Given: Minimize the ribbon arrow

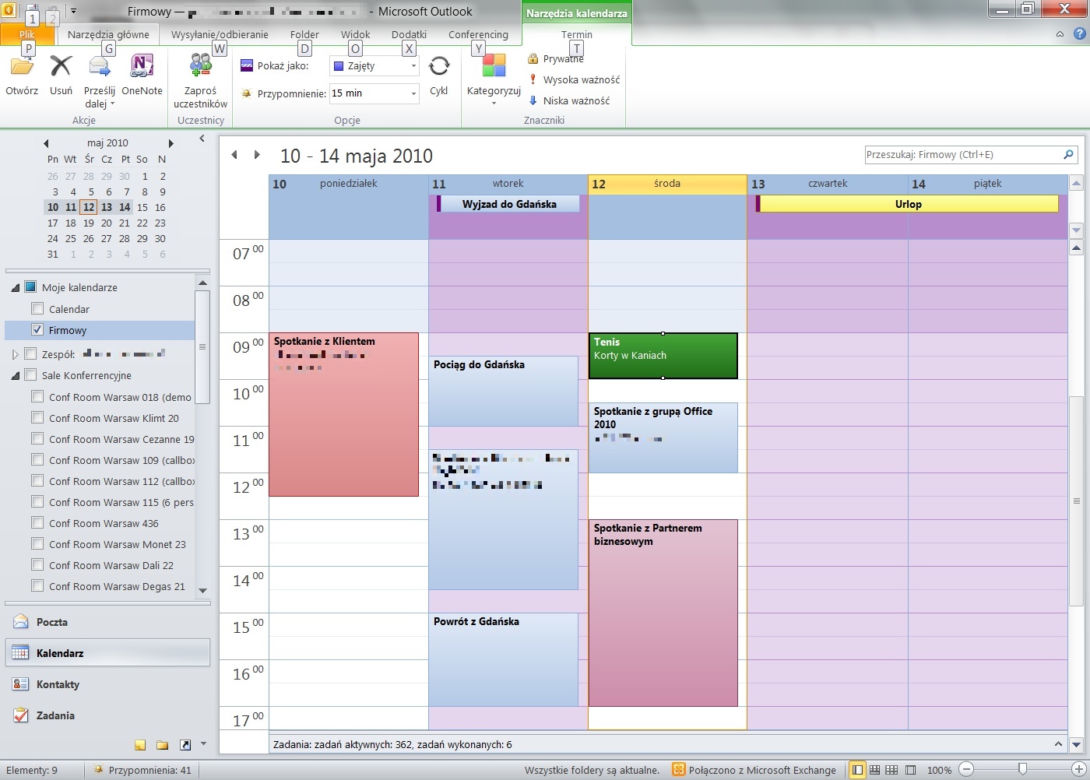Looking at the screenshot, I should (1059, 33).
